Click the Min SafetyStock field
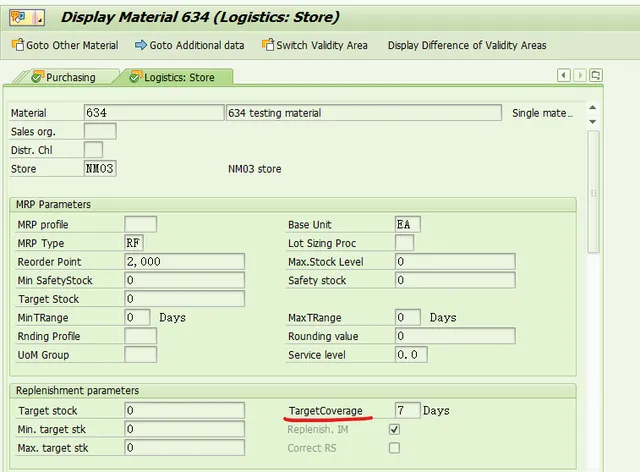Image resolution: width=640 pixels, height=472 pixels. point(184,280)
